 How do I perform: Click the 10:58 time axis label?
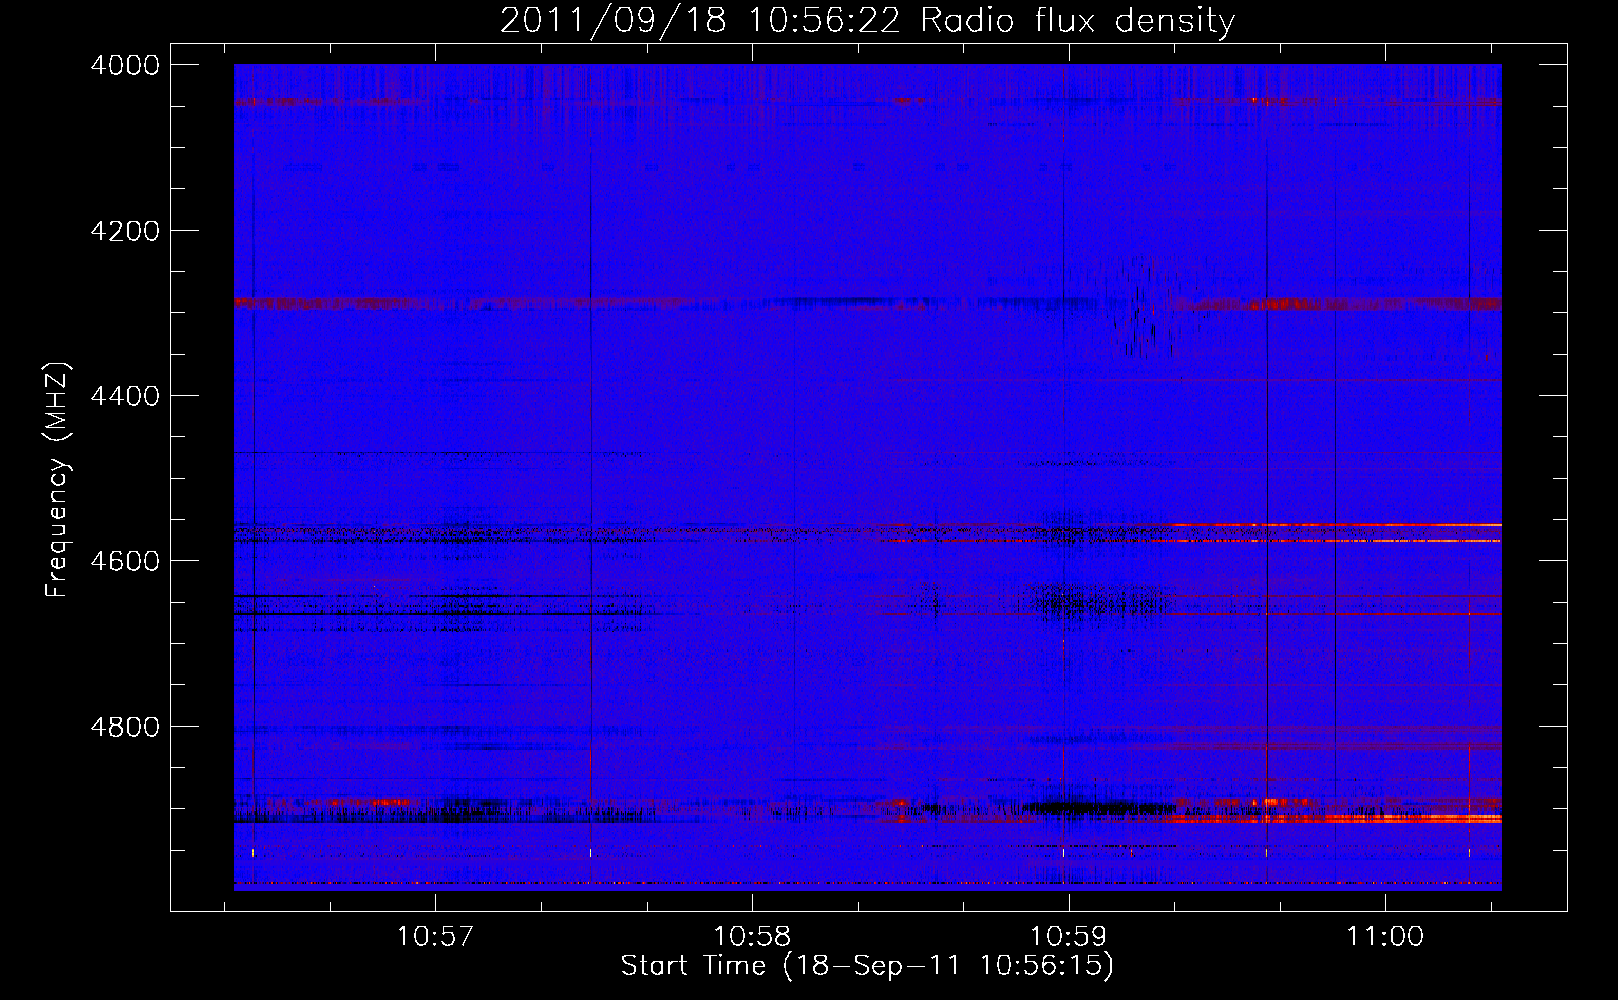(x=751, y=936)
